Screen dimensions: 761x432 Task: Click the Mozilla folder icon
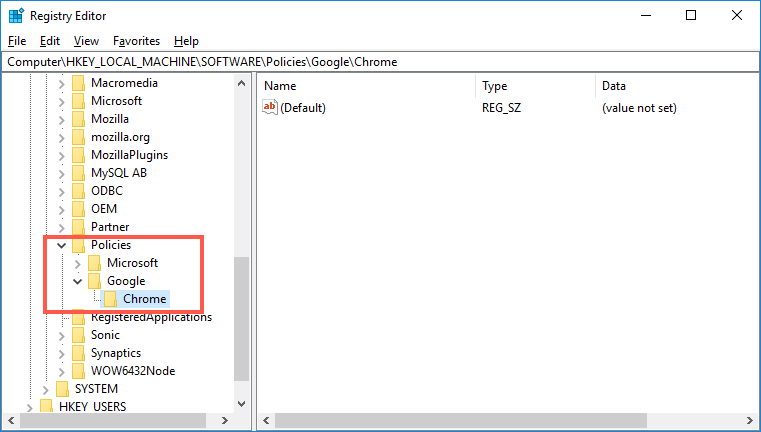coord(79,119)
